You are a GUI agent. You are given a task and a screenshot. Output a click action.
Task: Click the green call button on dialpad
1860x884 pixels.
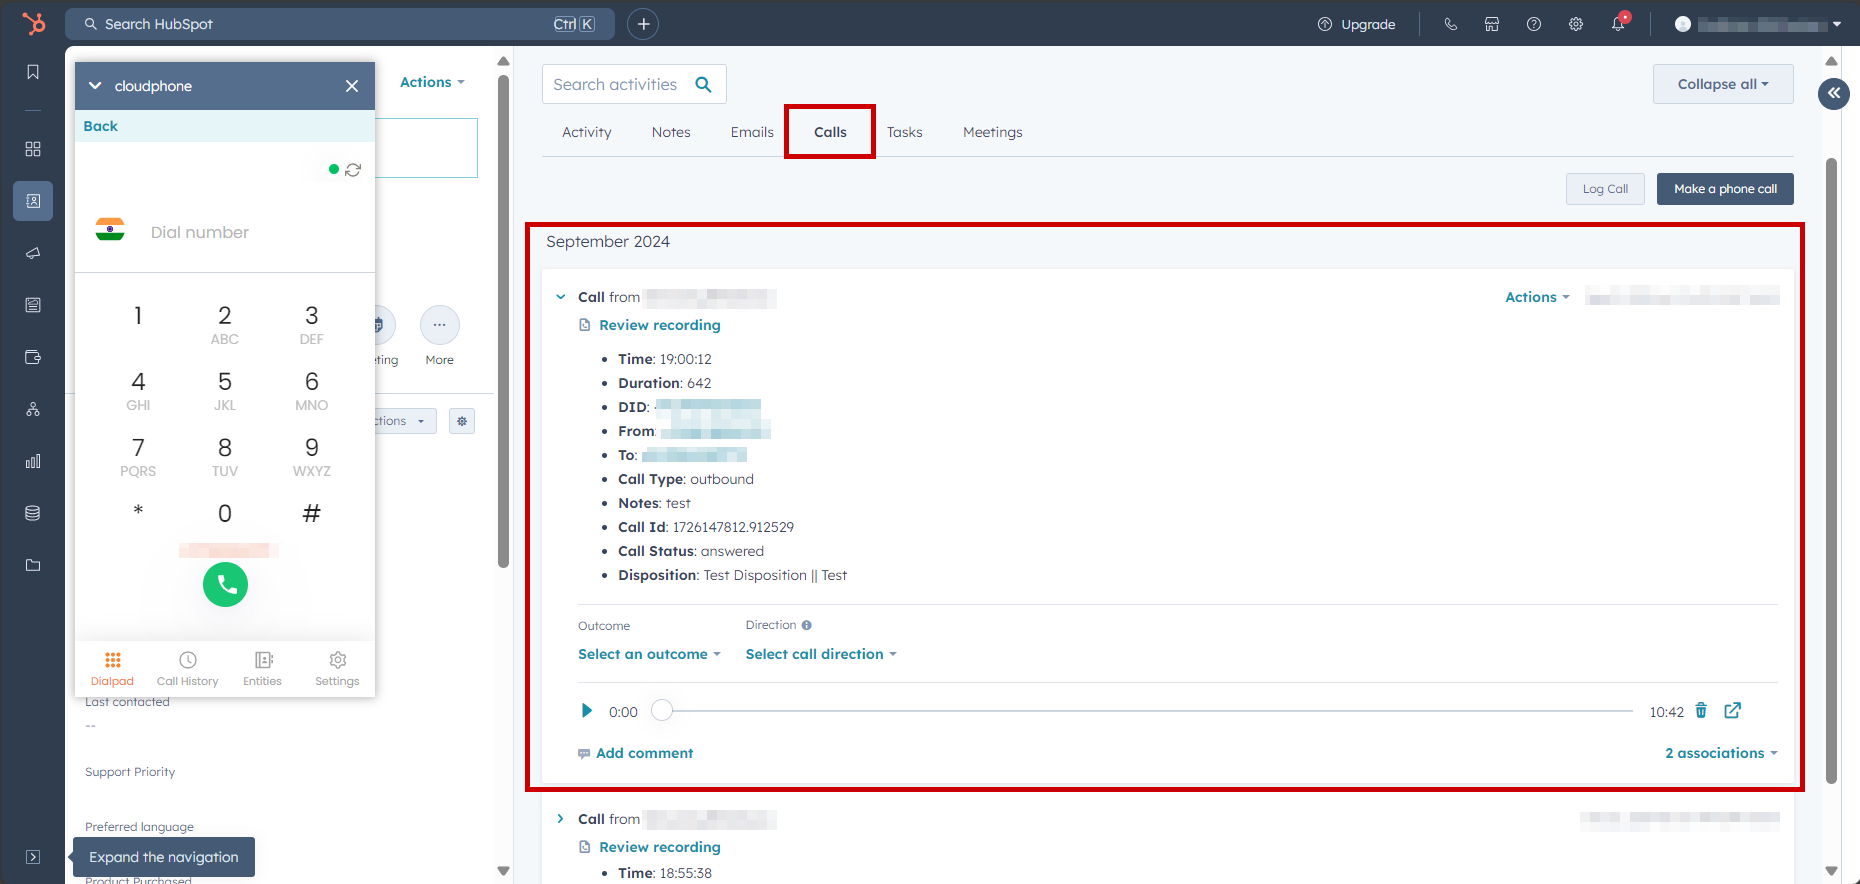[225, 585]
